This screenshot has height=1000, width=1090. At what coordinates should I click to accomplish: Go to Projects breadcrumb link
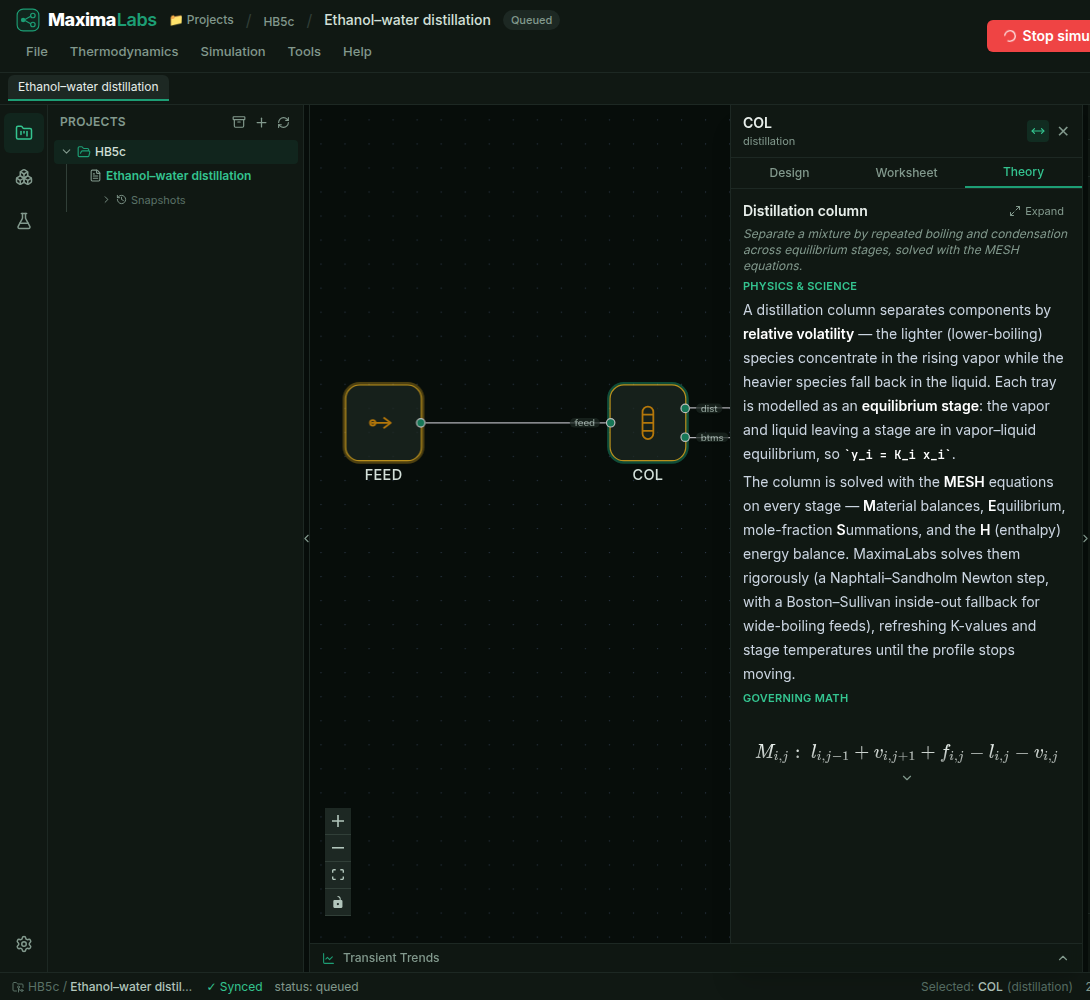click(x=202, y=20)
